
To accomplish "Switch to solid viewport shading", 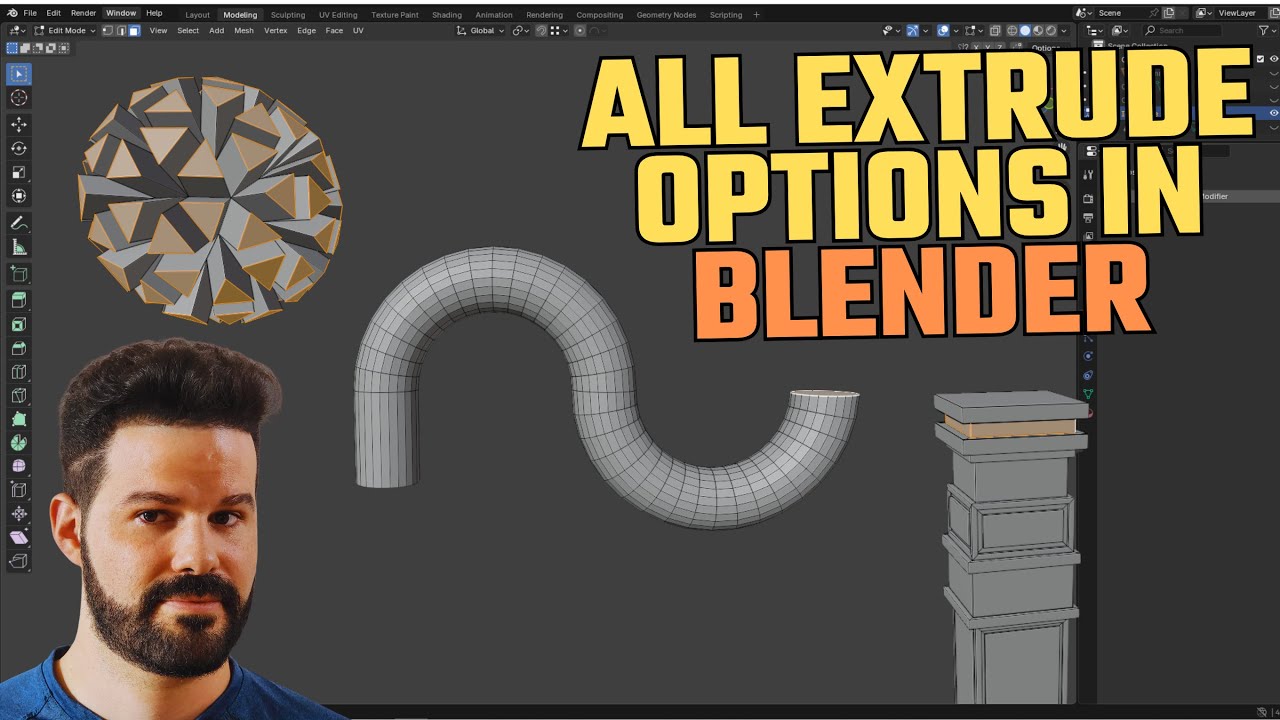I will (x=1025, y=30).
